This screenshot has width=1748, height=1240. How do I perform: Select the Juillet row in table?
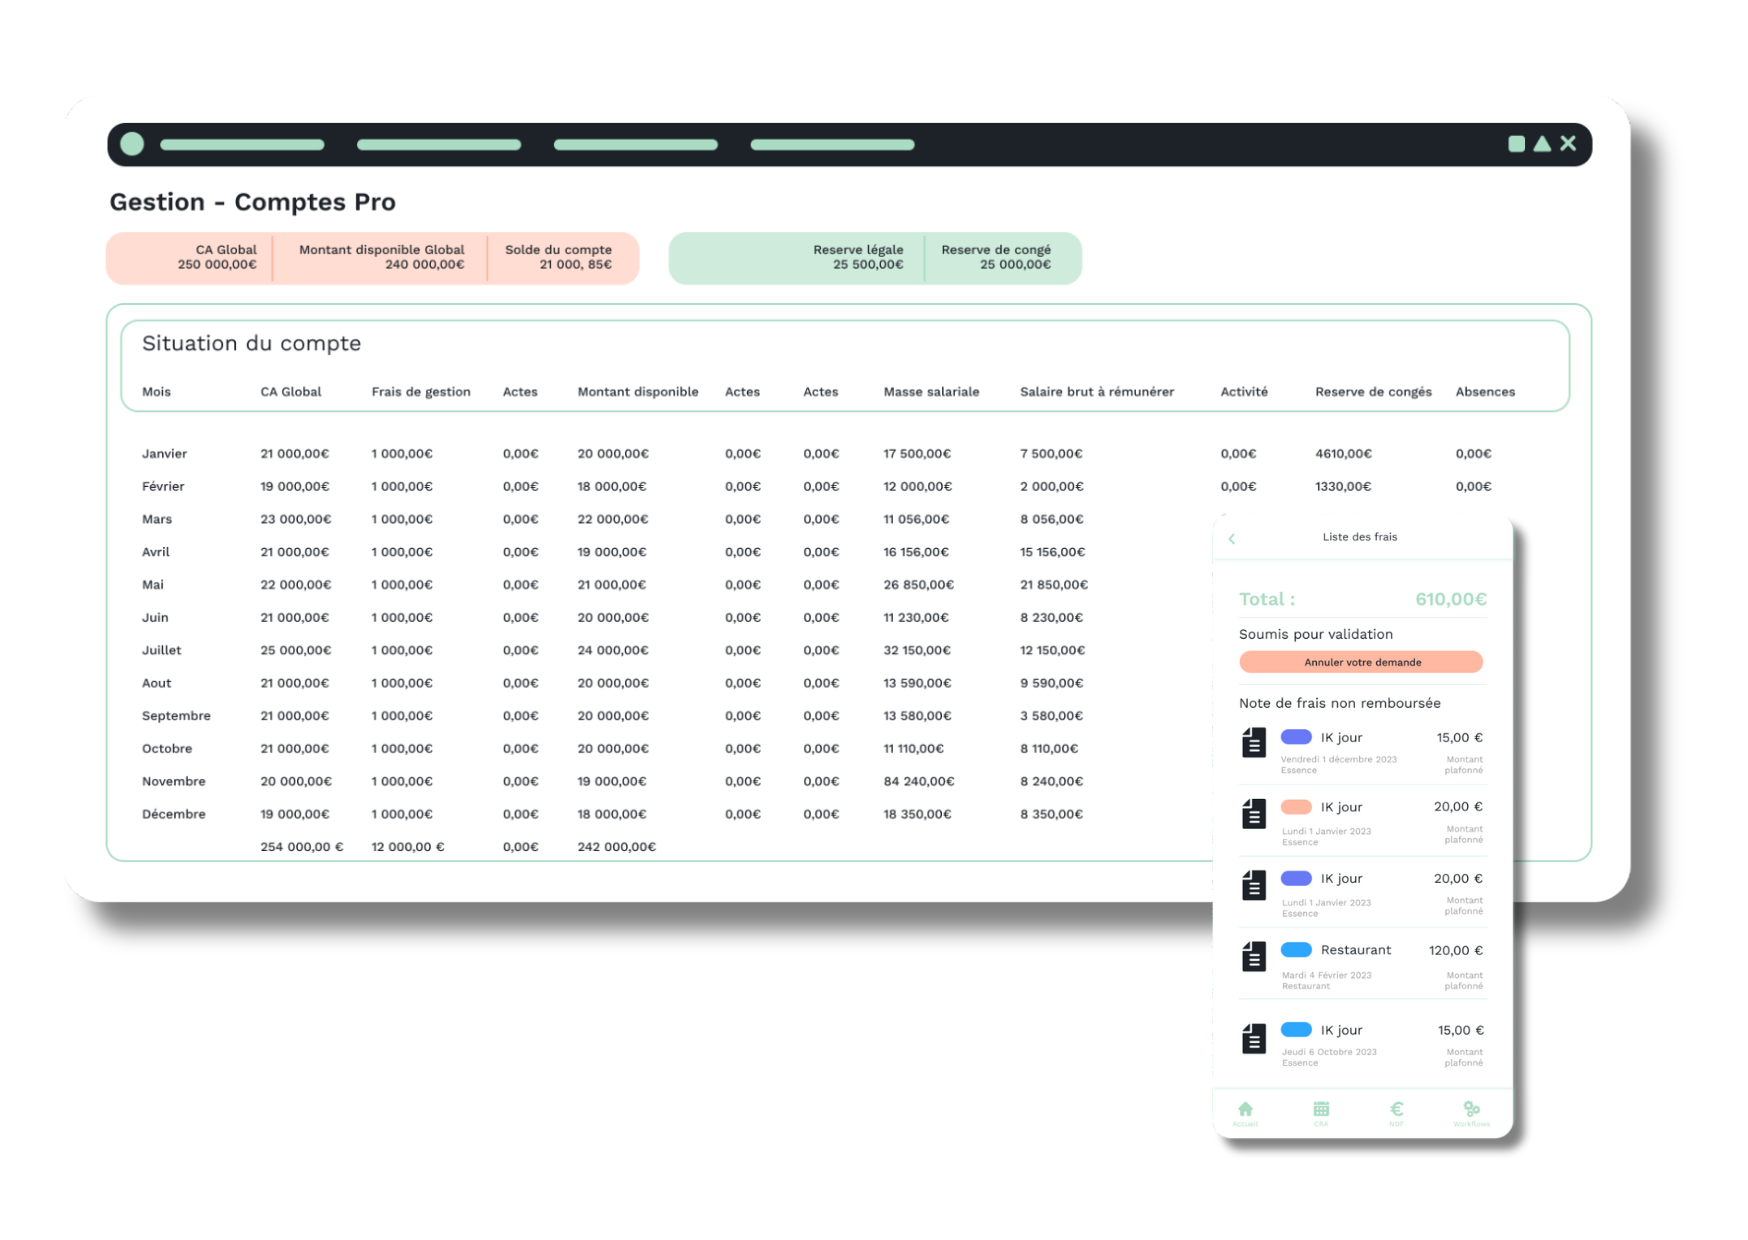[x=162, y=650]
